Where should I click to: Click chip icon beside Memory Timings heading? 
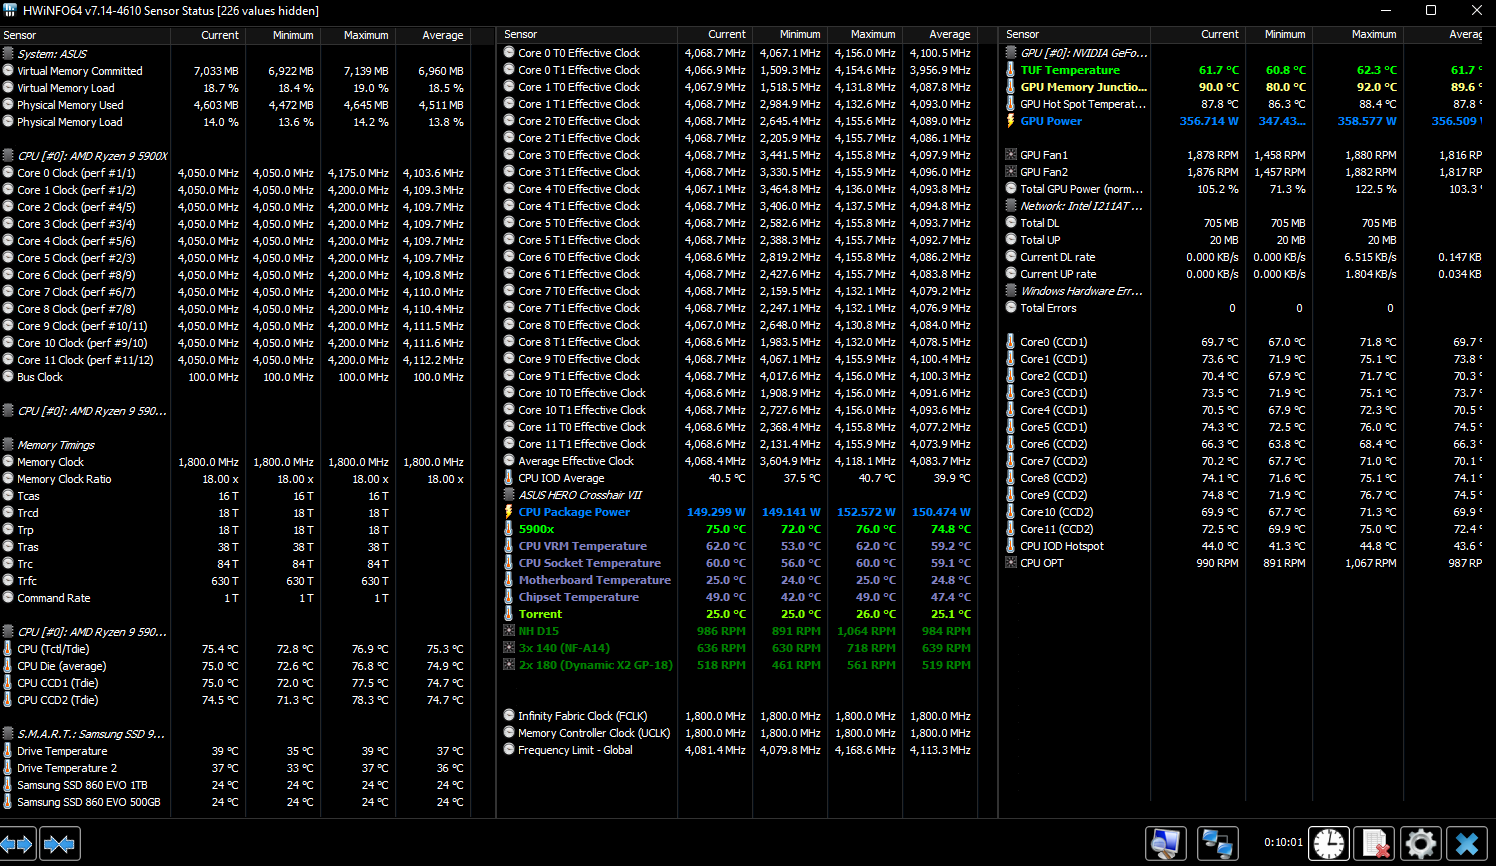point(8,445)
